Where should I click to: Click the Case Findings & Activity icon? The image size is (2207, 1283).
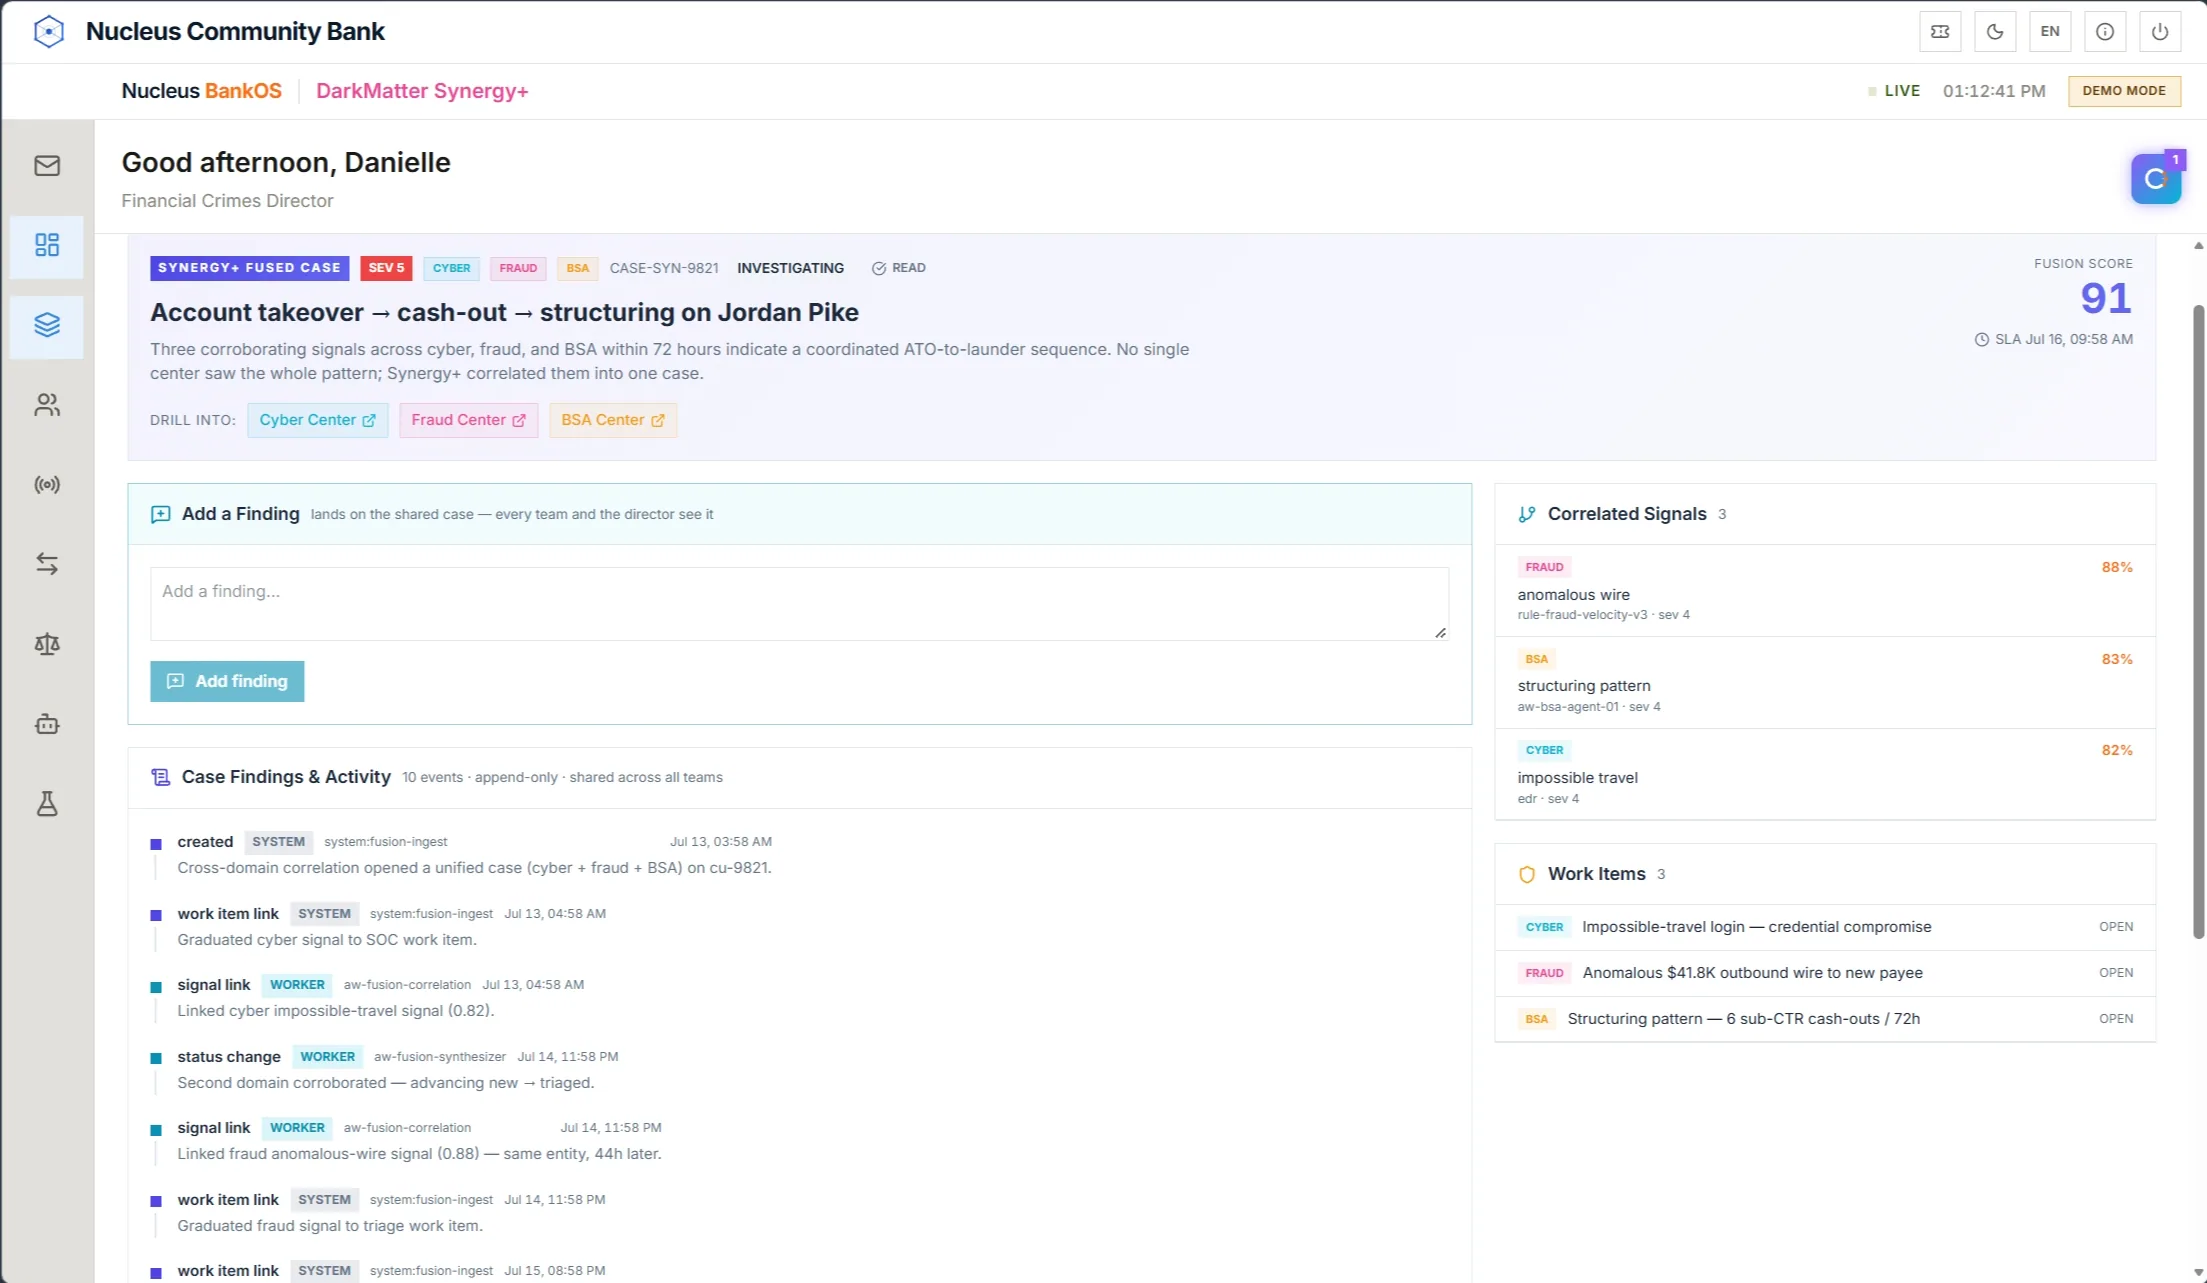[160, 777]
